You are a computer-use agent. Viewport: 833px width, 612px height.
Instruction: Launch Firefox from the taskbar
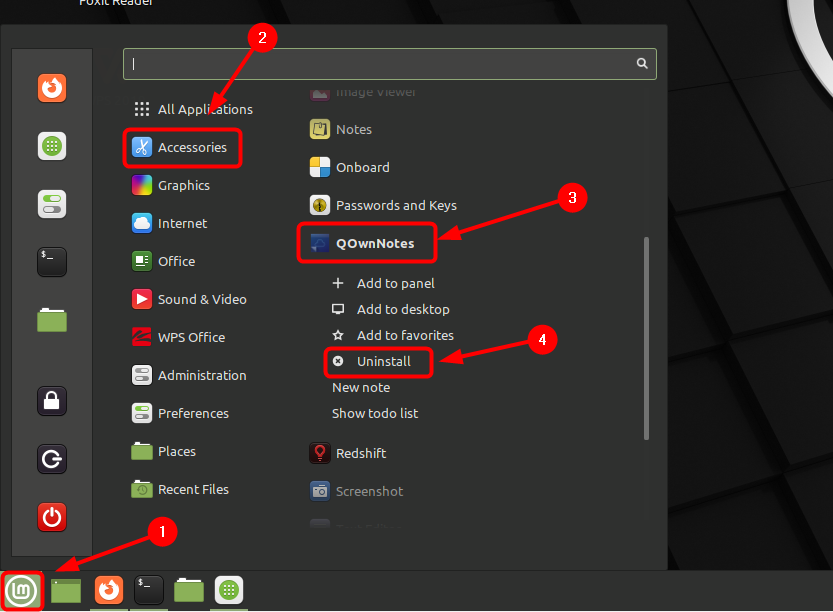pos(109,590)
